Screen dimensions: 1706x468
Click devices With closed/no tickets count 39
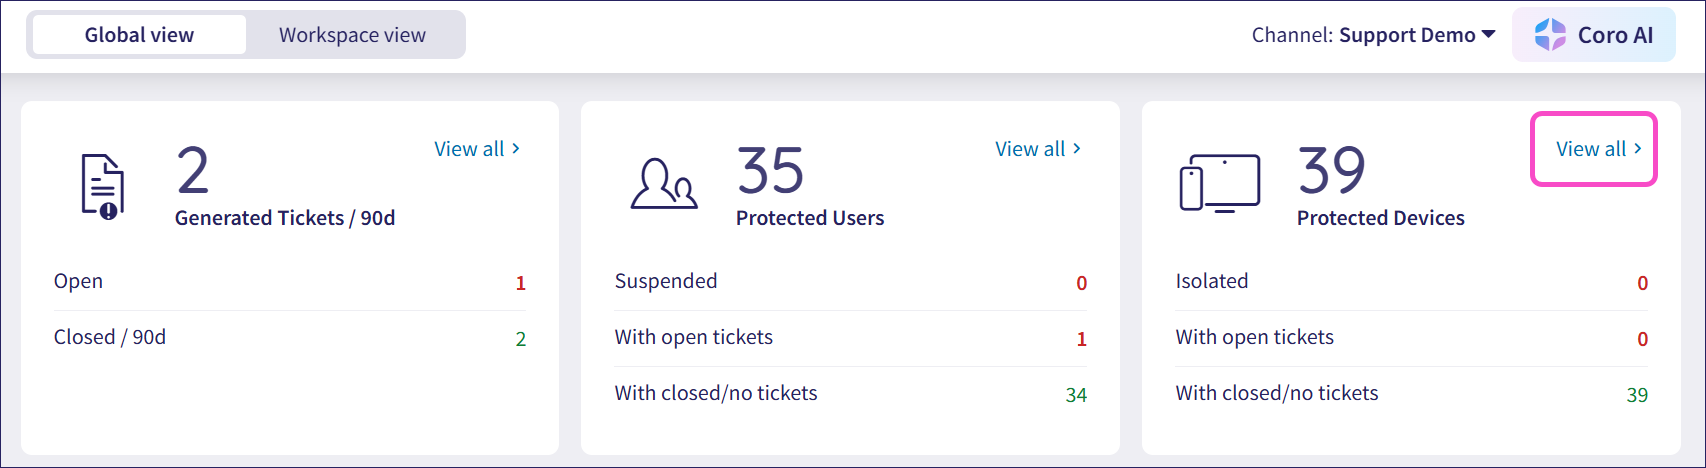(1637, 395)
